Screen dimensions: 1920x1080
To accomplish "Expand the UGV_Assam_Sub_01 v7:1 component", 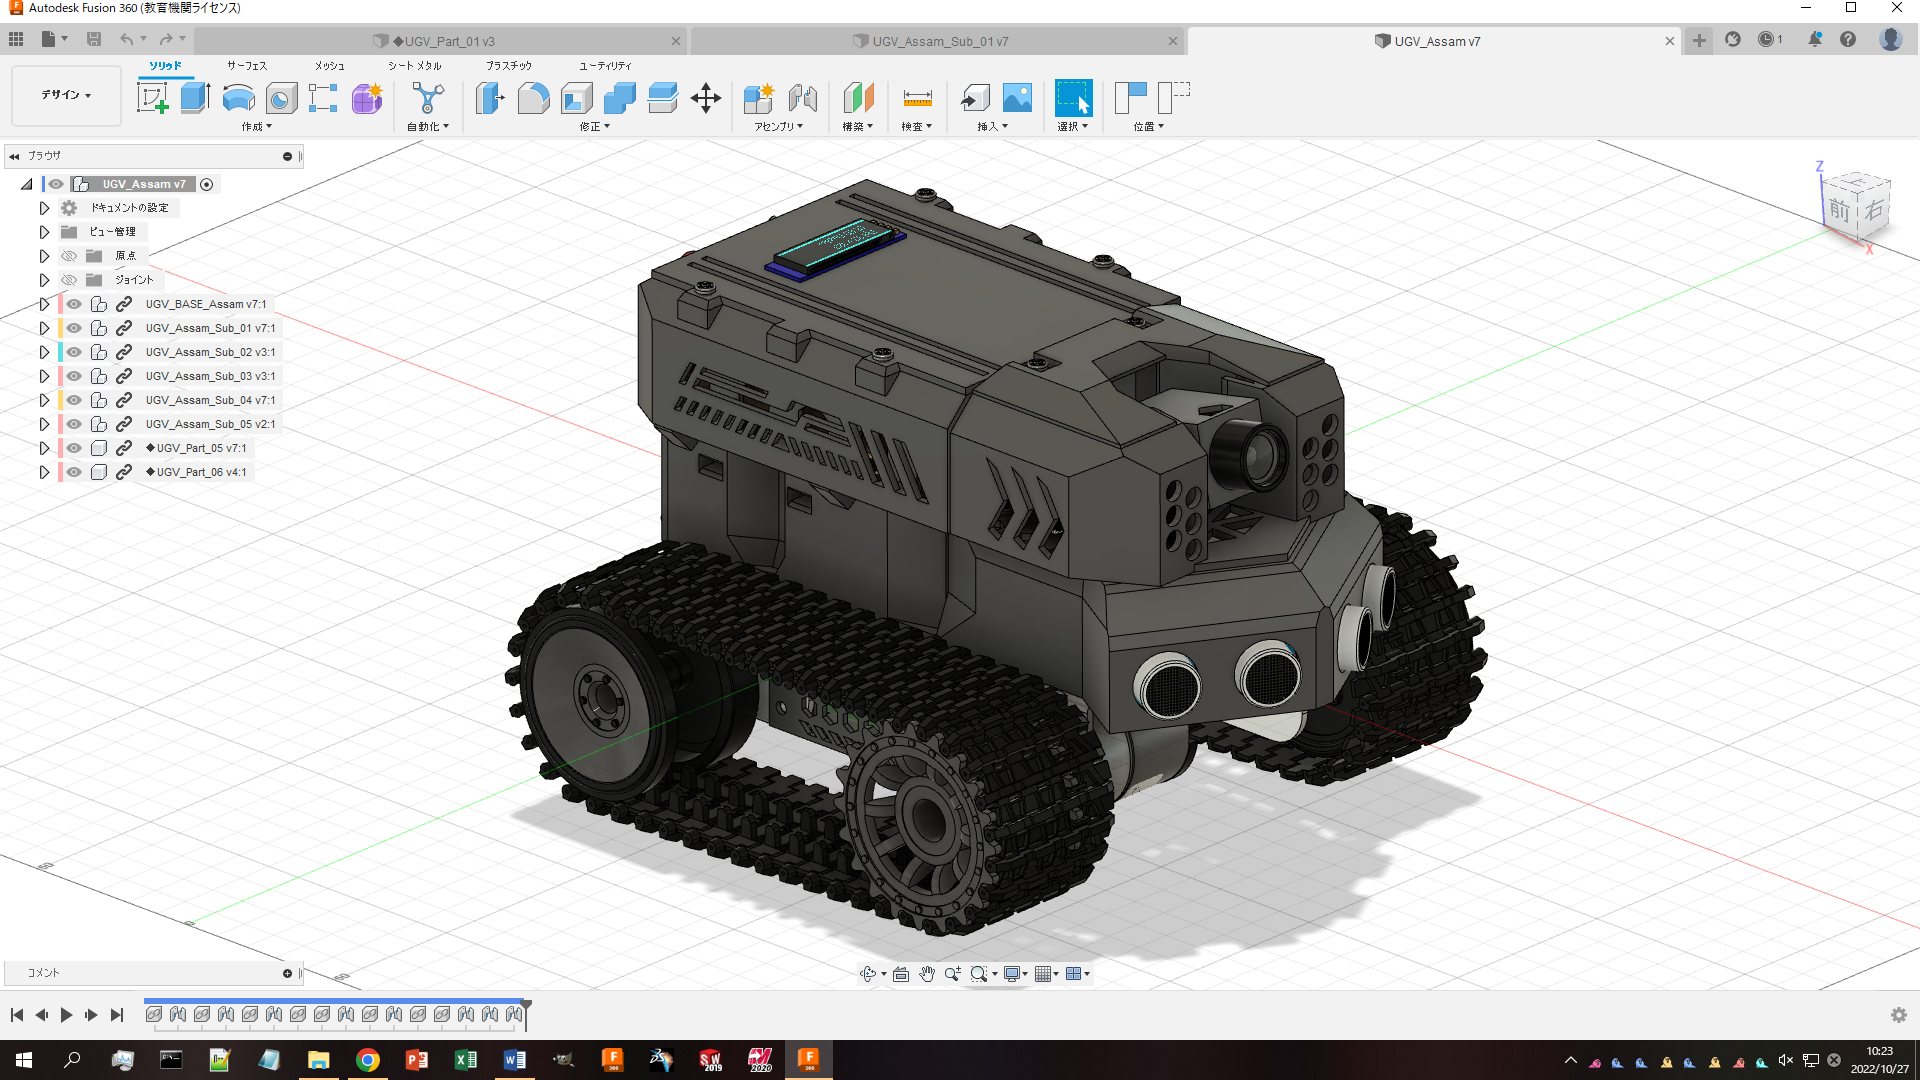I will [x=44, y=327].
